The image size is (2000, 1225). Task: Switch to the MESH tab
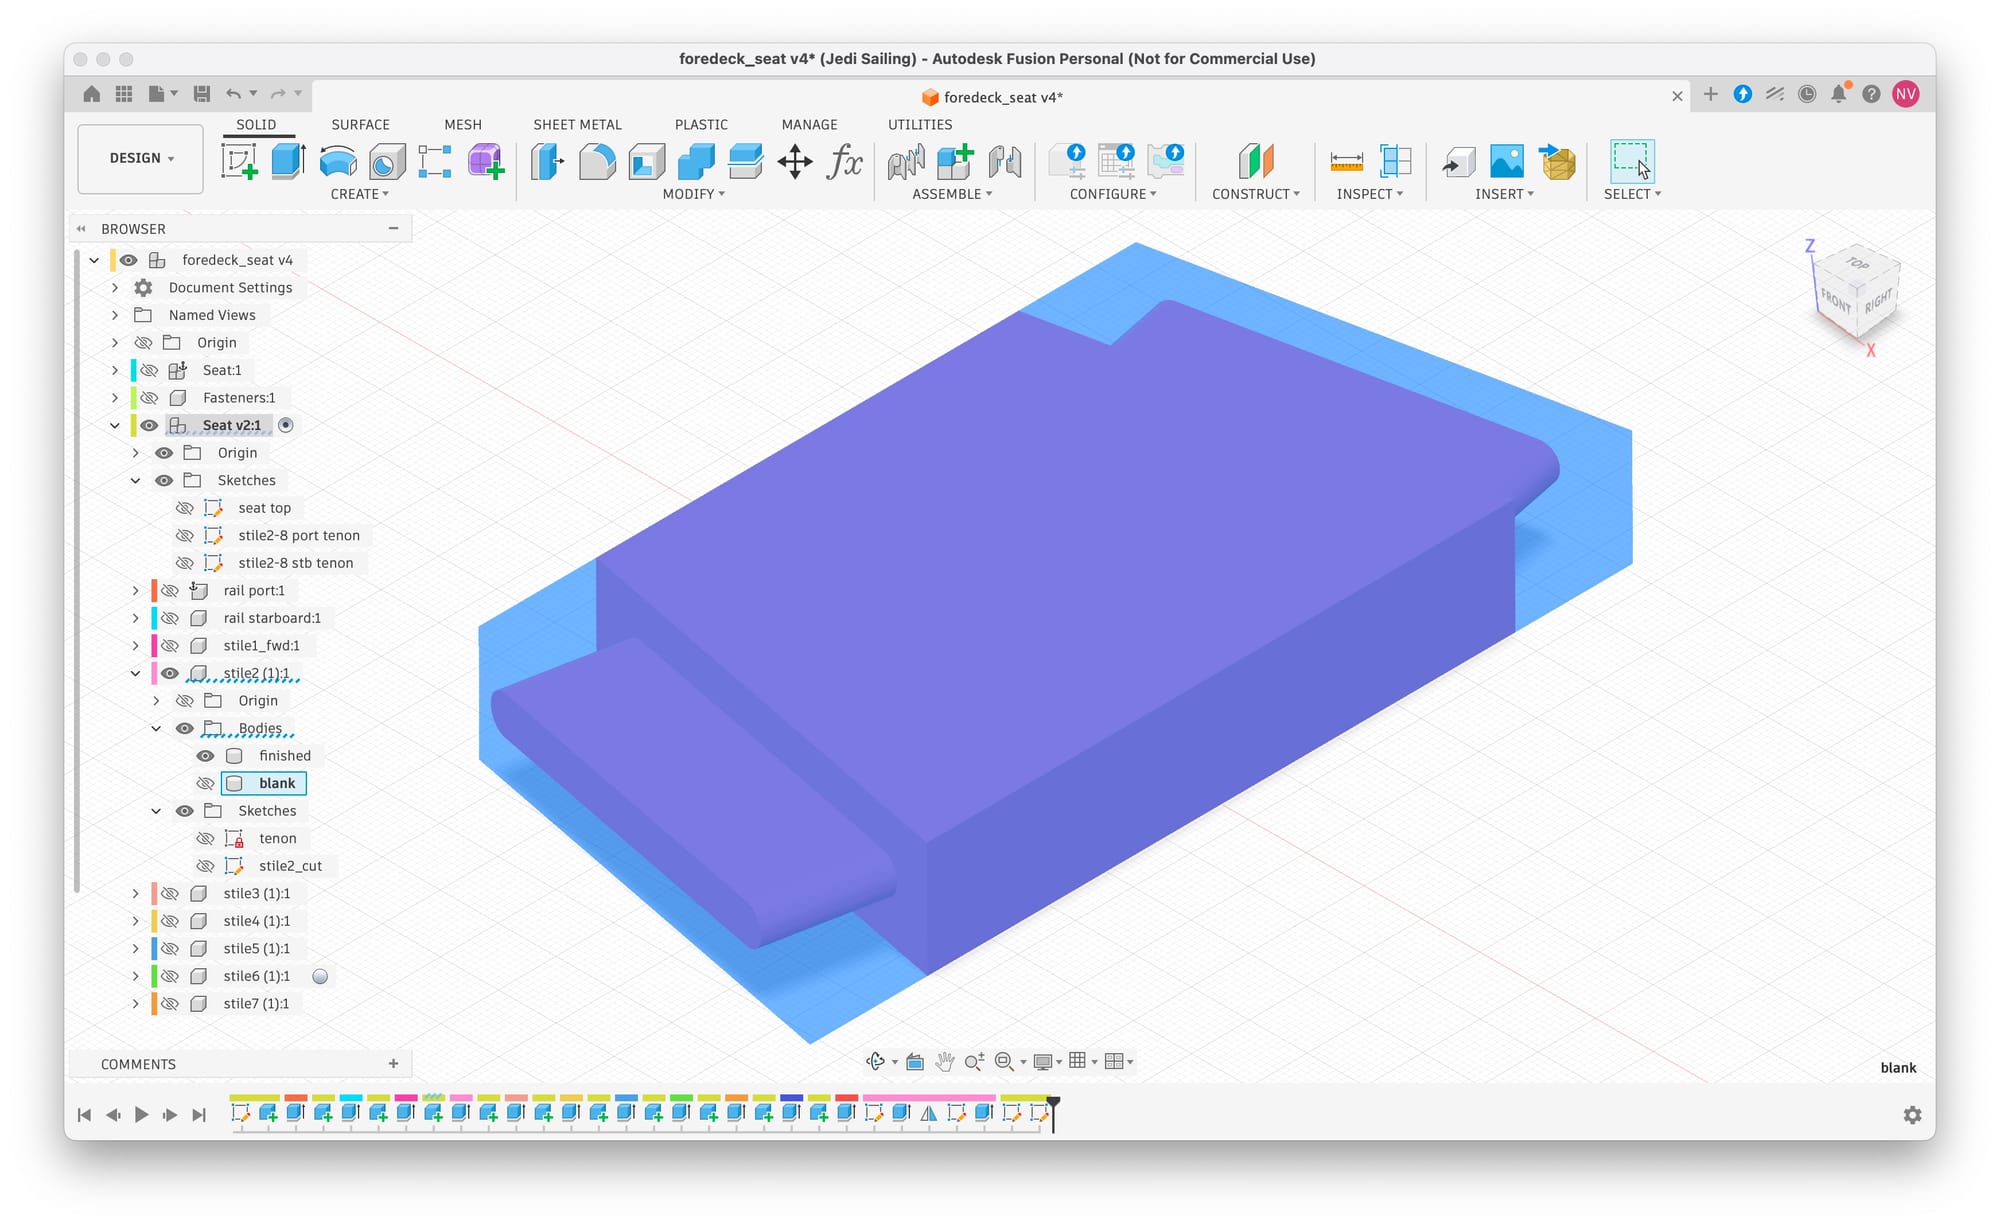pyautogui.click(x=463, y=125)
